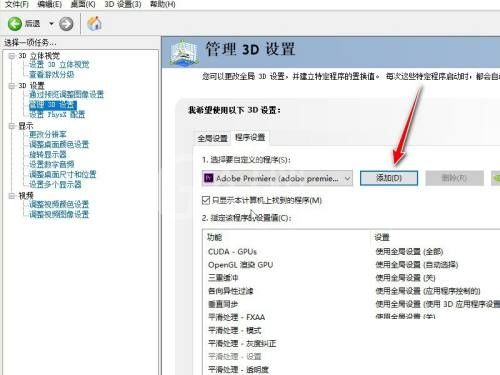
Task: Open the 帮助(H) menu
Action: click(163, 4)
